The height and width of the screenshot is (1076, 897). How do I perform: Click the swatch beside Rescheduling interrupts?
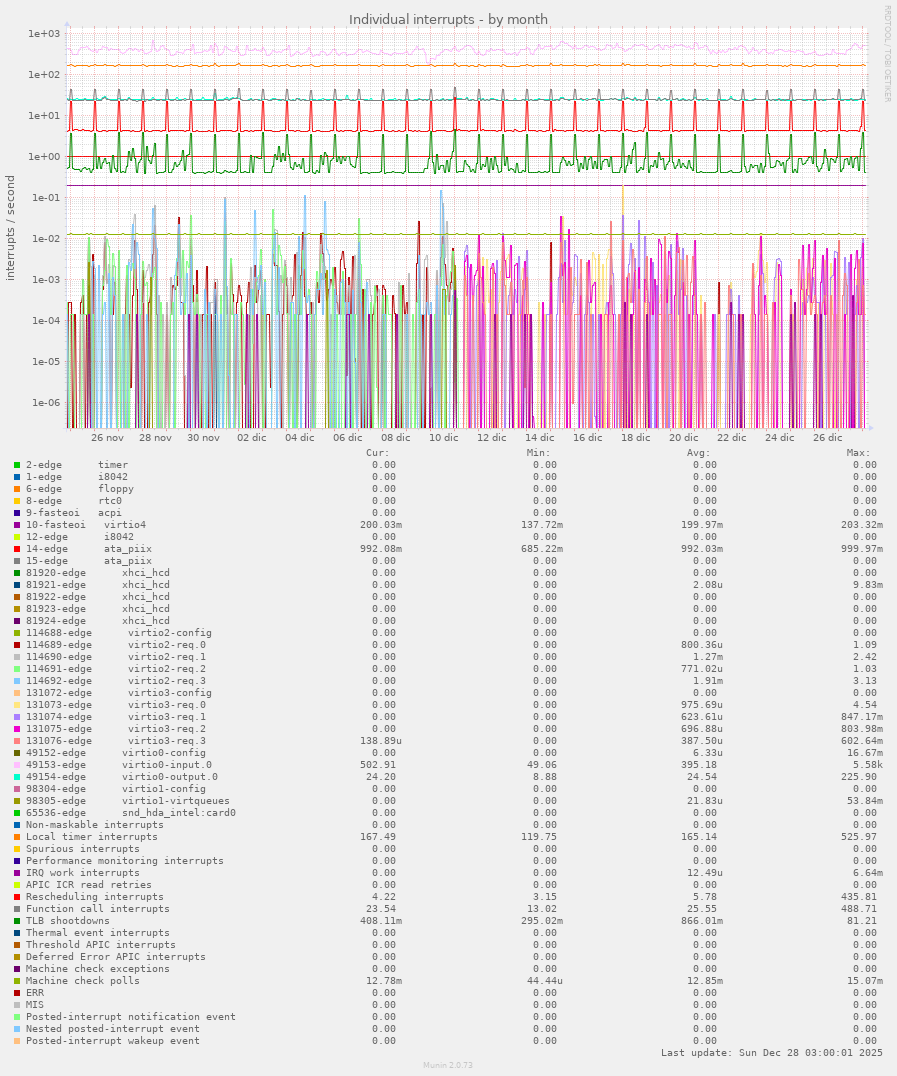[17, 897]
